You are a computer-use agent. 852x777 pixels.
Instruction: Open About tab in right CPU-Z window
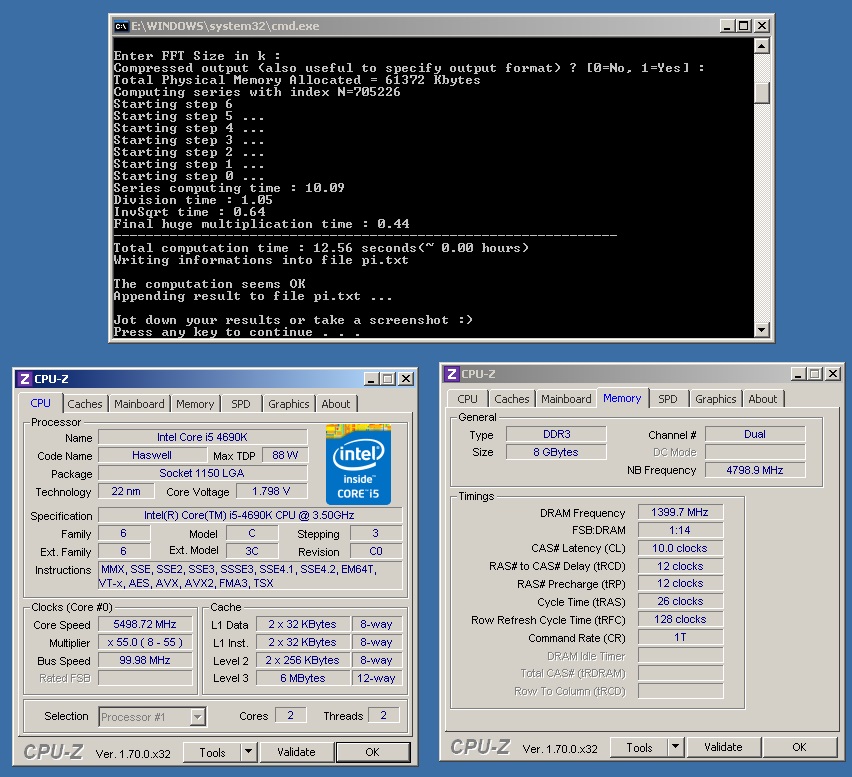click(763, 399)
